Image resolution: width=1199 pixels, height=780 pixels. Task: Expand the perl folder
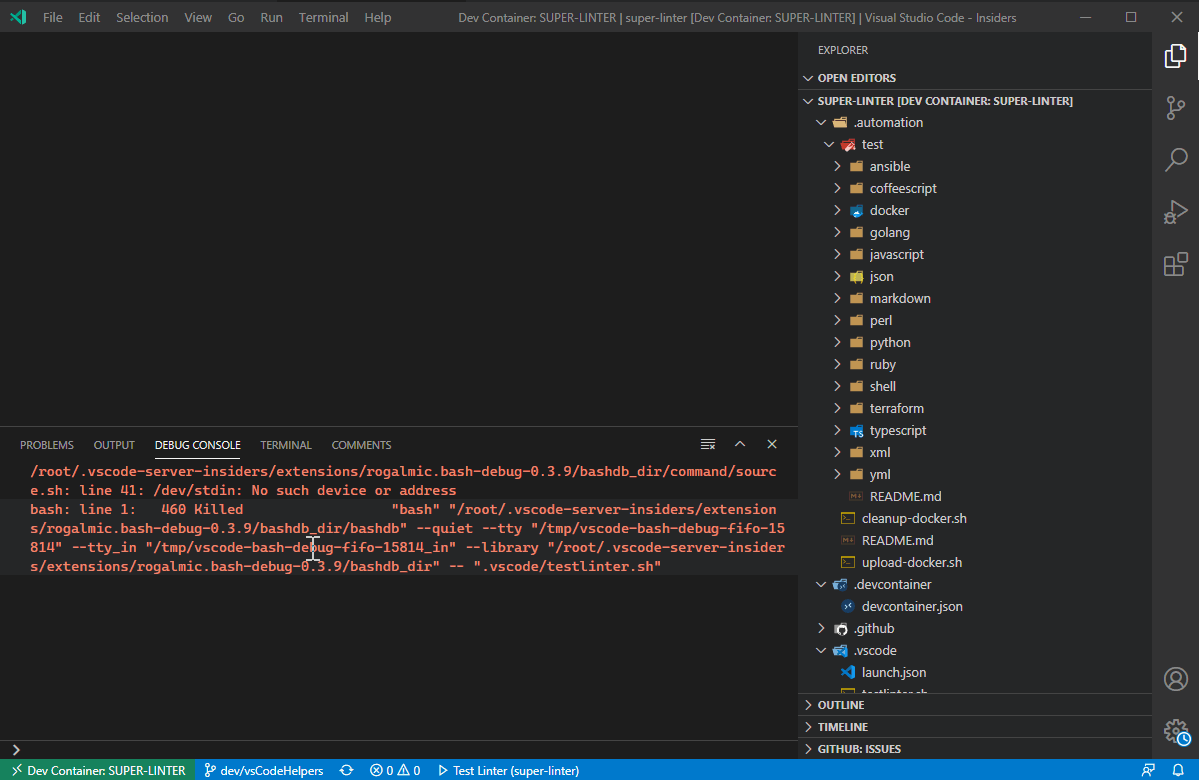975,320
